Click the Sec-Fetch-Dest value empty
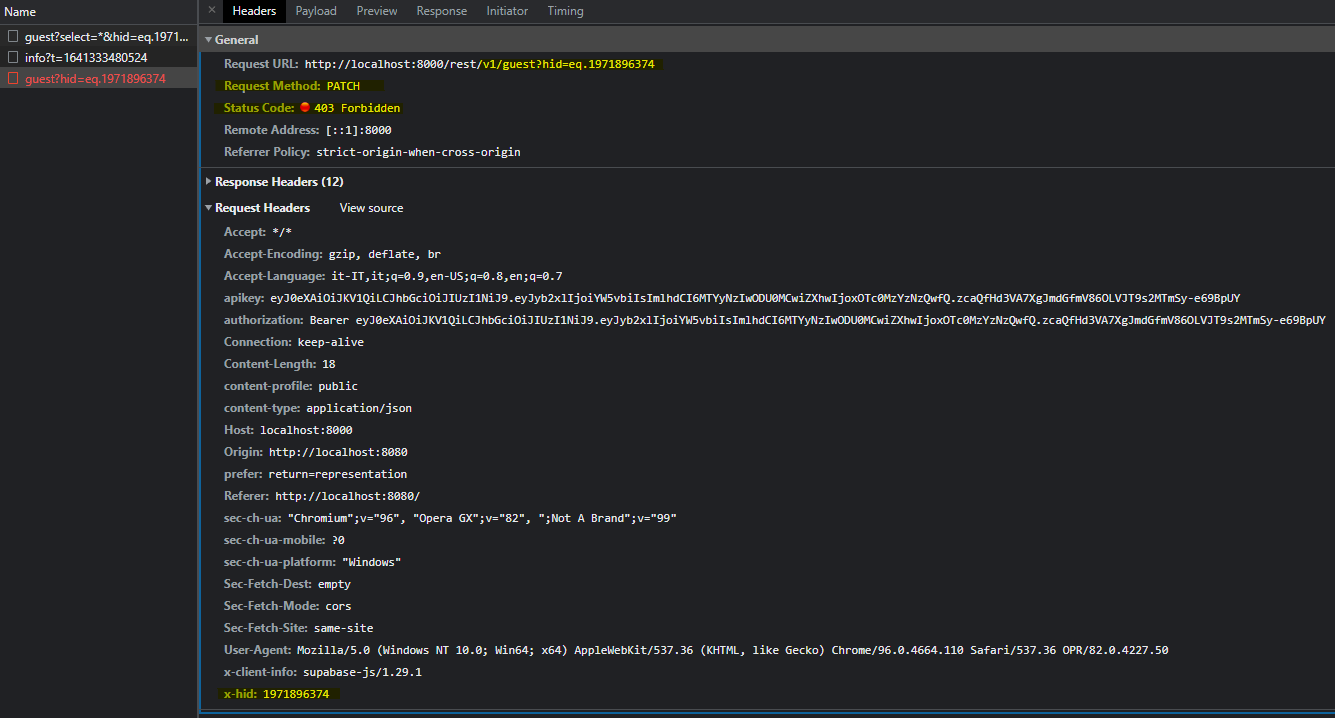1335x718 pixels. pos(334,584)
